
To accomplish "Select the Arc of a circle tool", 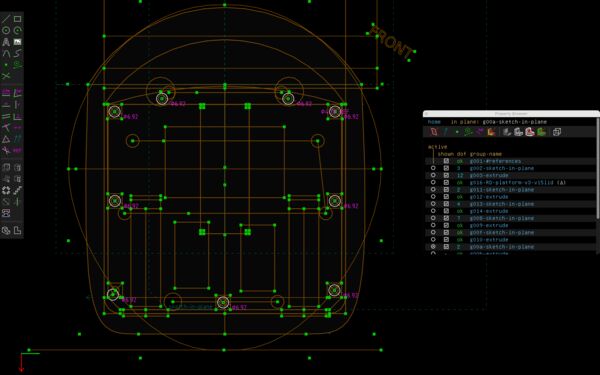I will (17, 30).
